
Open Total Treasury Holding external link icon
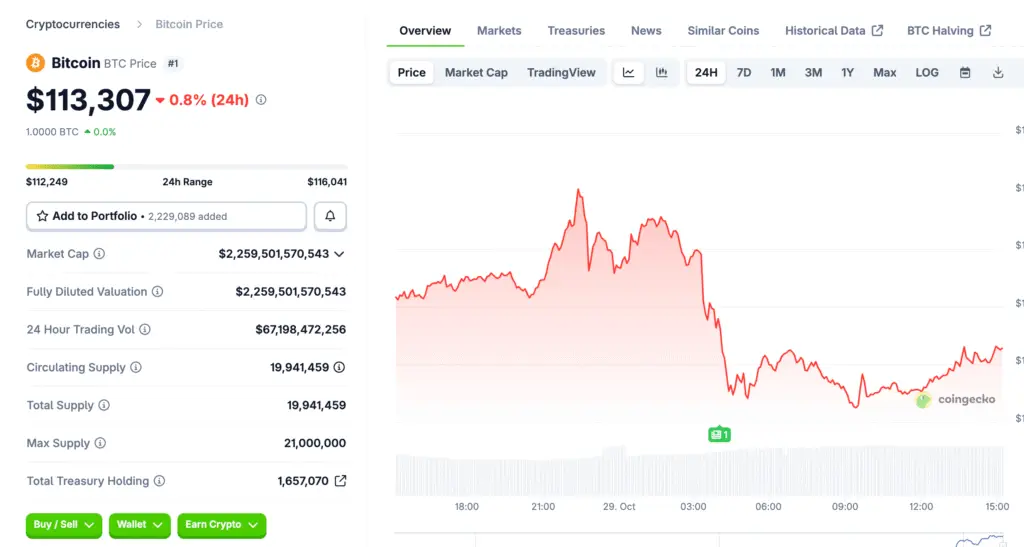tap(340, 481)
